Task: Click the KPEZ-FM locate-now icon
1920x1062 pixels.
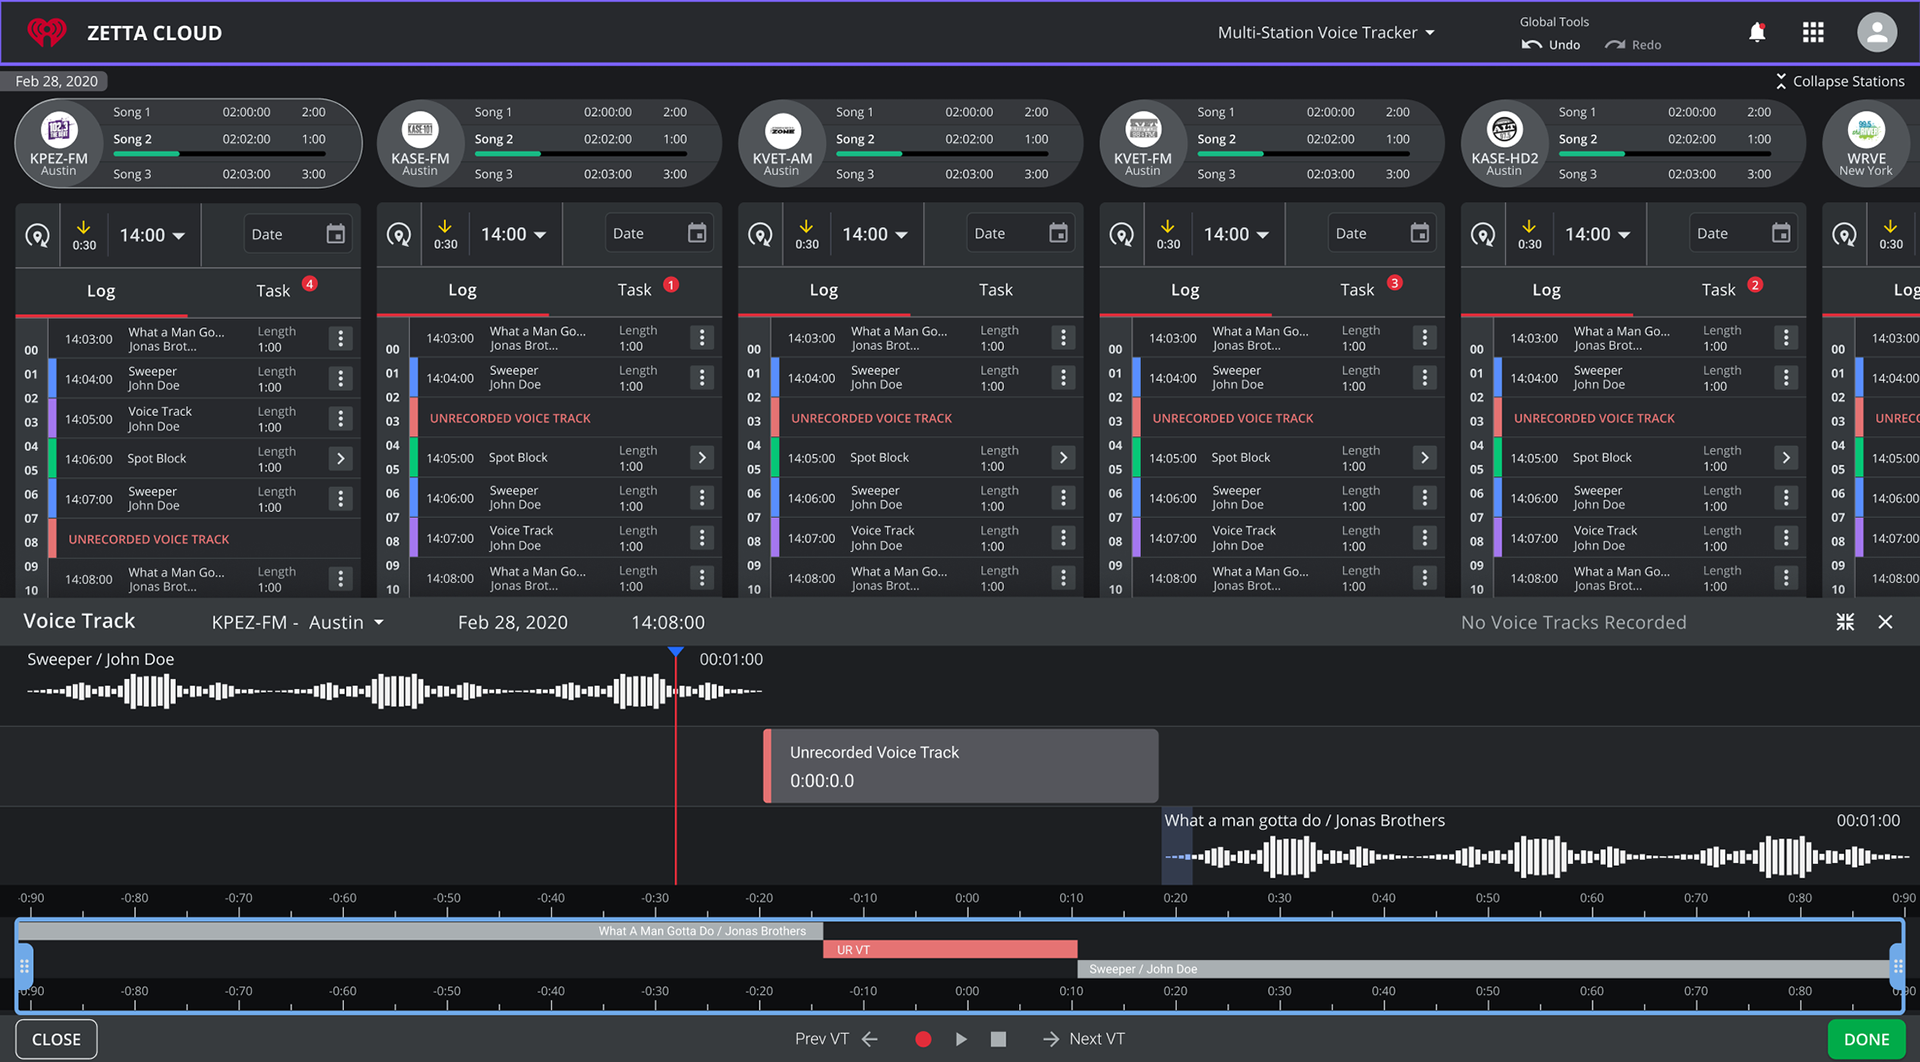Action: (37, 236)
